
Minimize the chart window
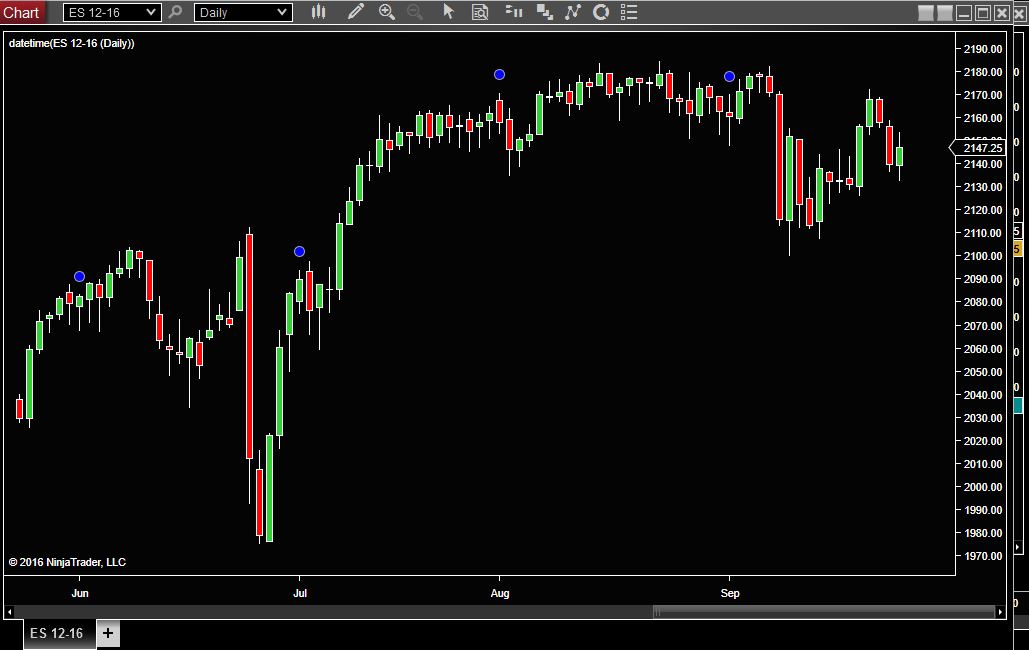(963, 13)
